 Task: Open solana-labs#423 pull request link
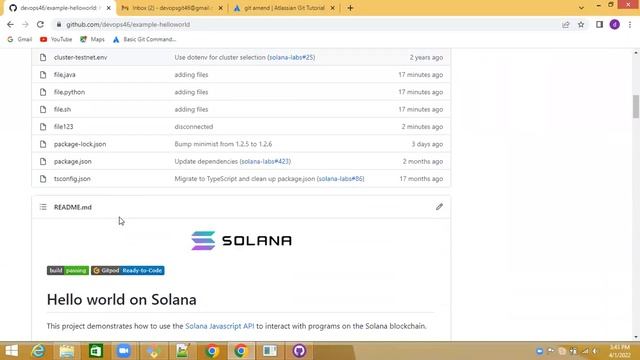point(265,162)
